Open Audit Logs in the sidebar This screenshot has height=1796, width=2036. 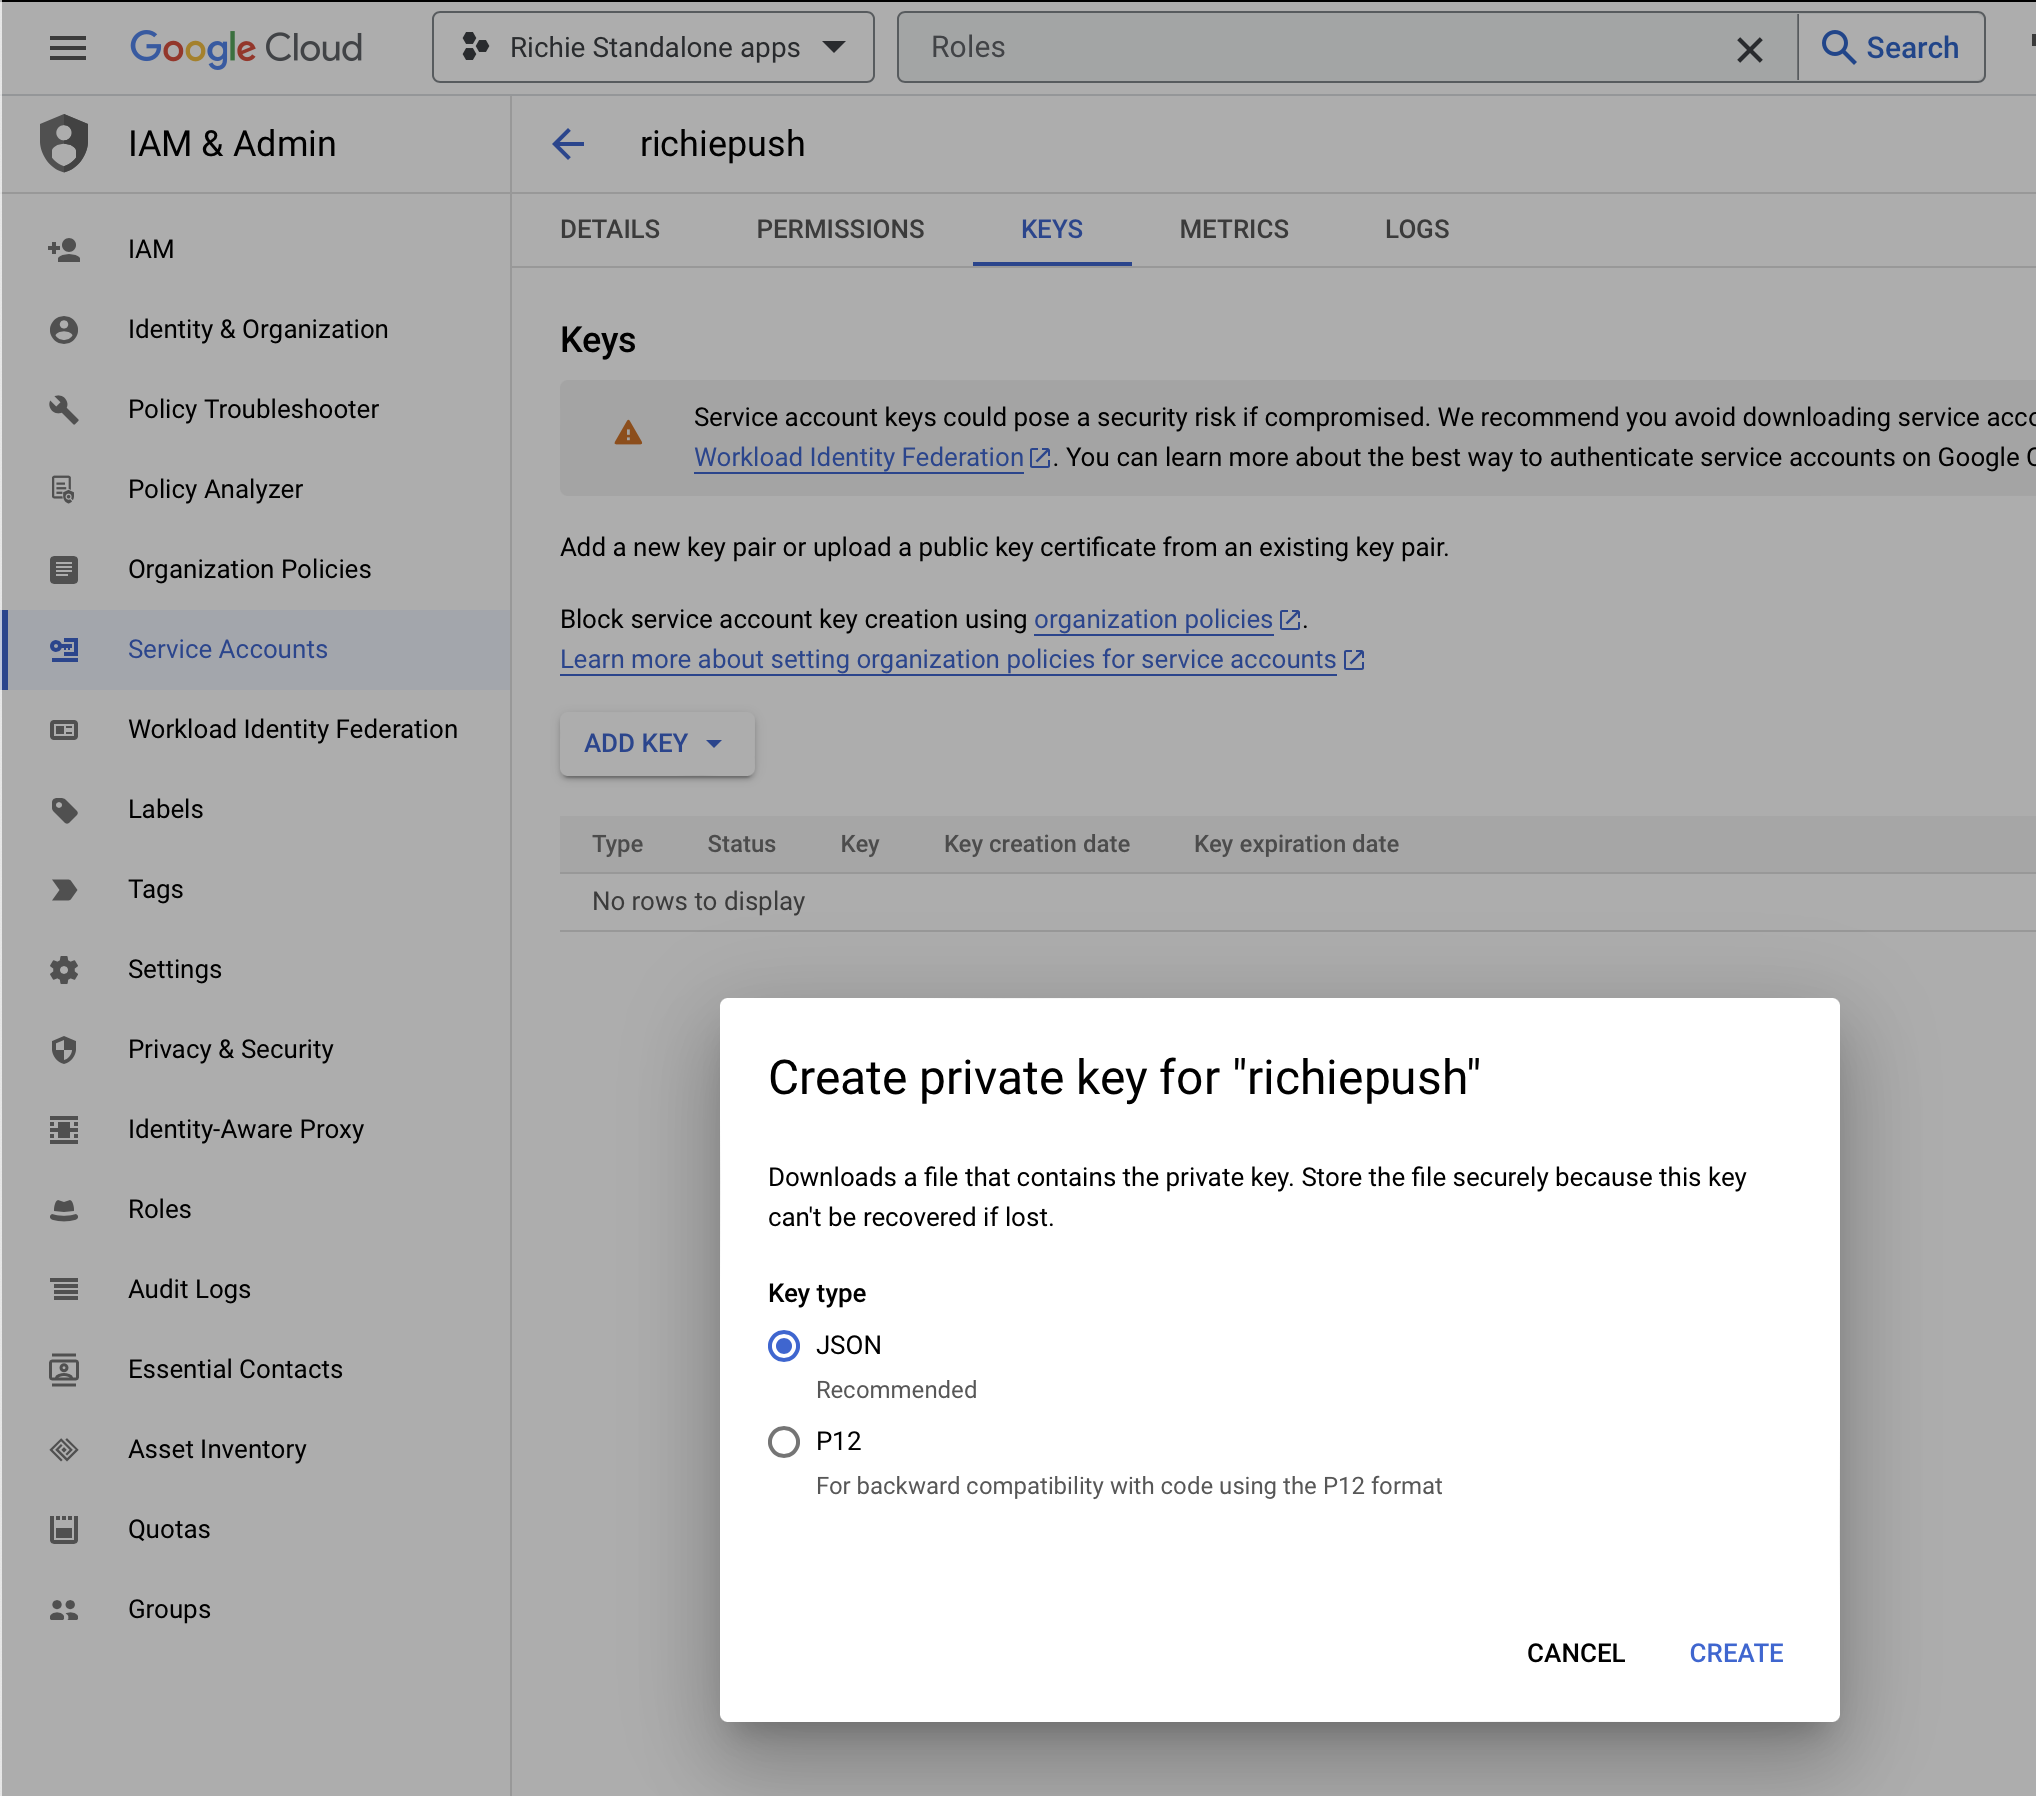pos(189,1289)
